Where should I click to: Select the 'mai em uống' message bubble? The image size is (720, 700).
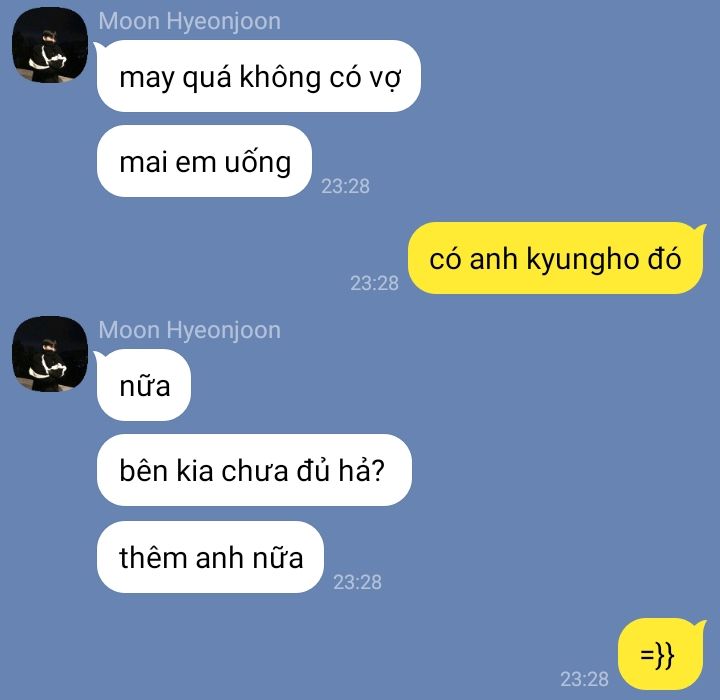[x=204, y=161]
